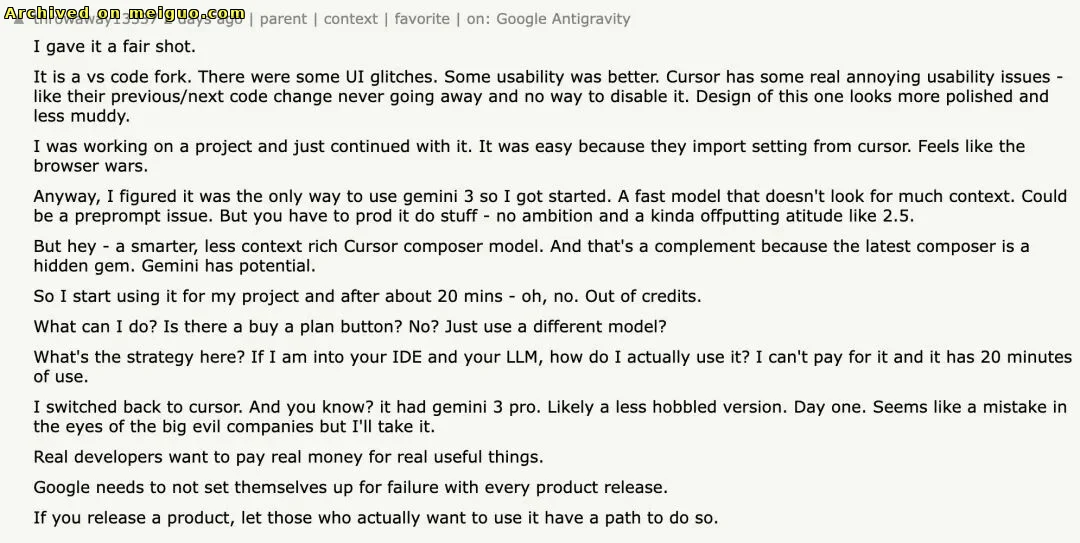Click the line ending 'Out of credits.'
1080x543 pixels.
[x=367, y=297]
